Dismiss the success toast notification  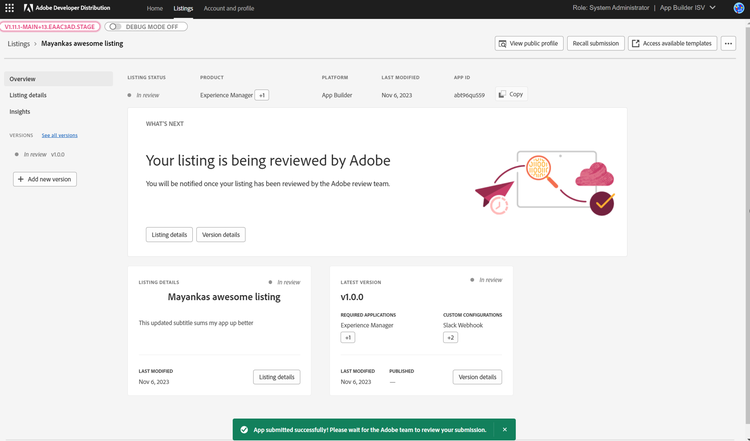[x=505, y=430]
